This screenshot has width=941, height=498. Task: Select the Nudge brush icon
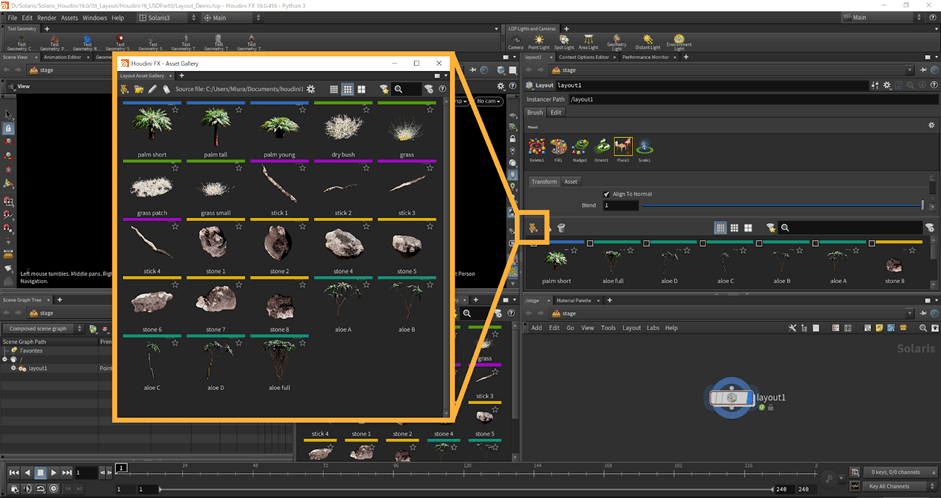click(580, 147)
